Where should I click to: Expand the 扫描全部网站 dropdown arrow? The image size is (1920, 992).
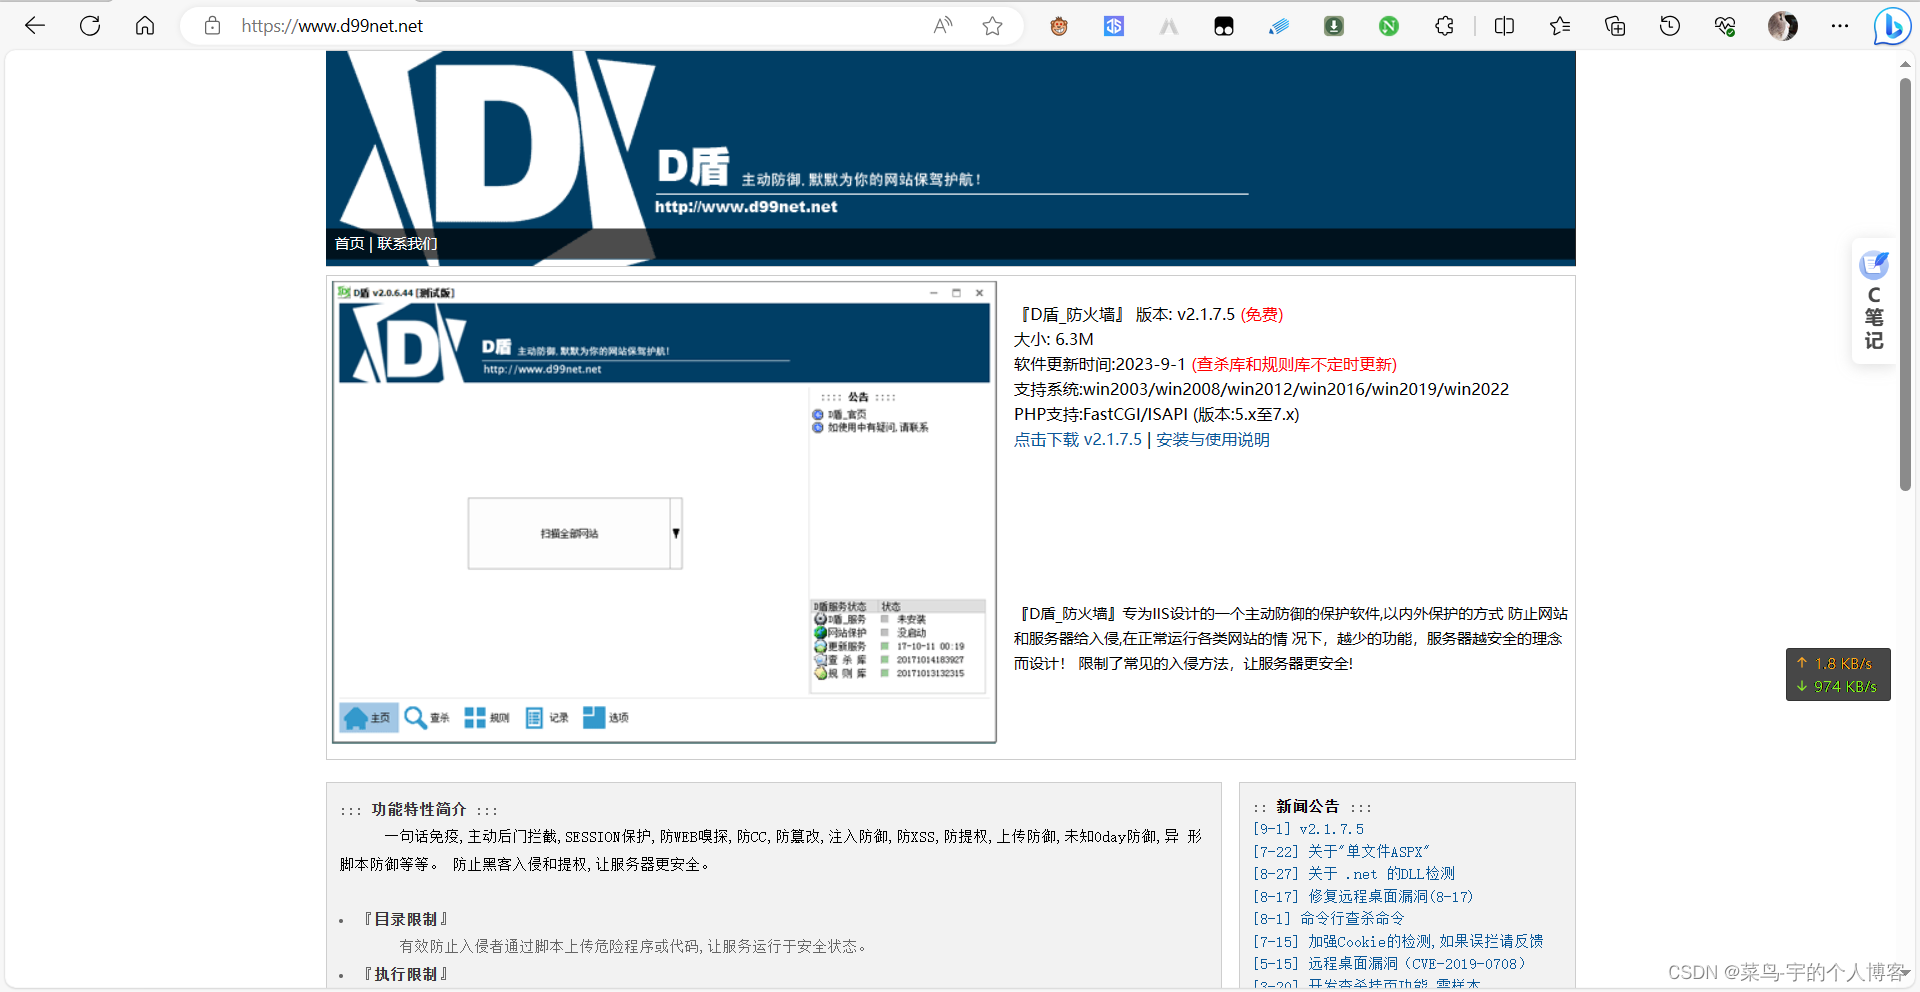tap(676, 533)
